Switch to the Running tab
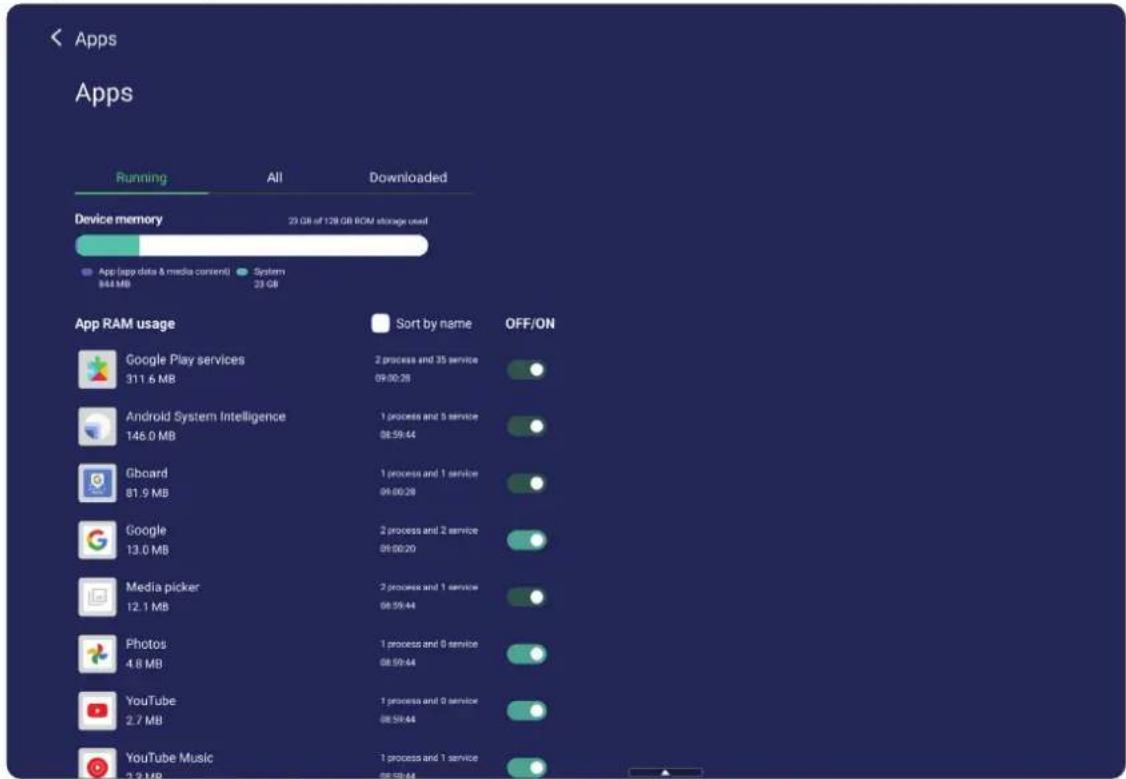Image resolution: width=1126 pixels, height=779 pixels. click(141, 177)
